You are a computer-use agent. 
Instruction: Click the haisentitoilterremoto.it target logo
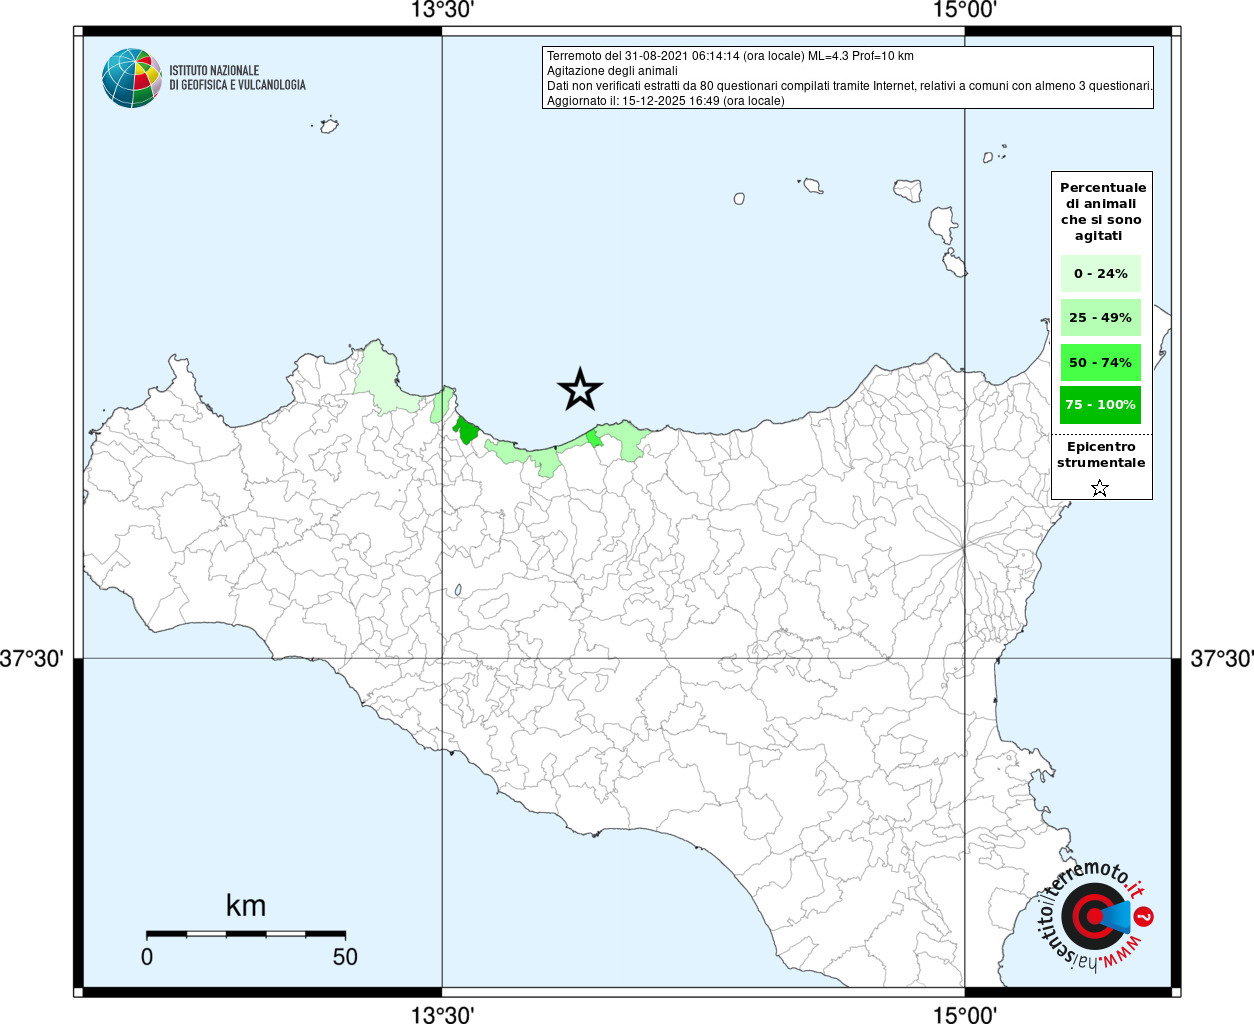(x=1096, y=915)
